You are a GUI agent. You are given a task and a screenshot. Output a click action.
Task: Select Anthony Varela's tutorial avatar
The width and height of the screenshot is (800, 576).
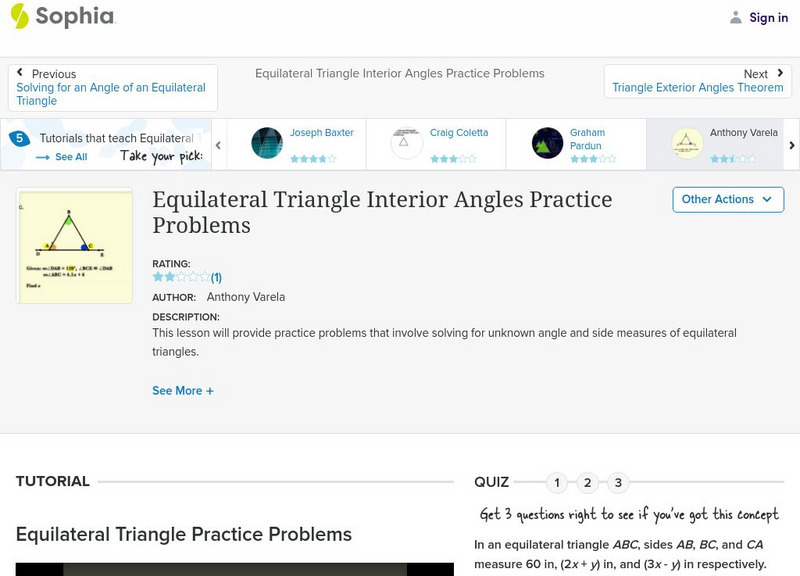pos(687,143)
